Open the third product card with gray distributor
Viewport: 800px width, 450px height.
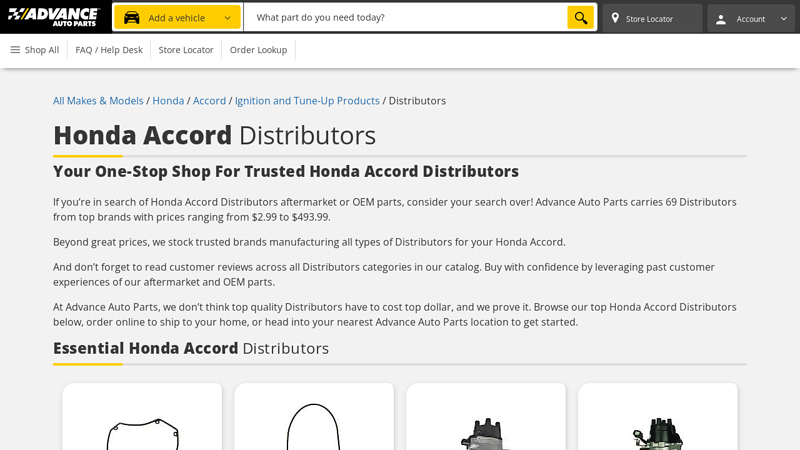pos(486,417)
